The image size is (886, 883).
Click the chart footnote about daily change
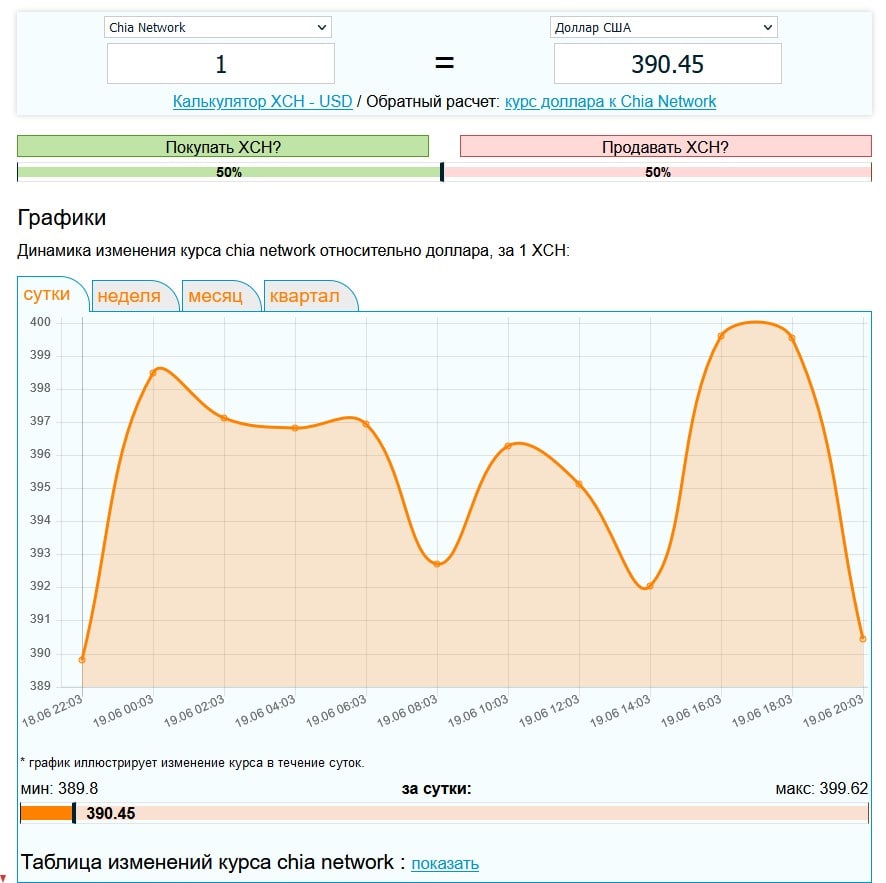coord(193,763)
